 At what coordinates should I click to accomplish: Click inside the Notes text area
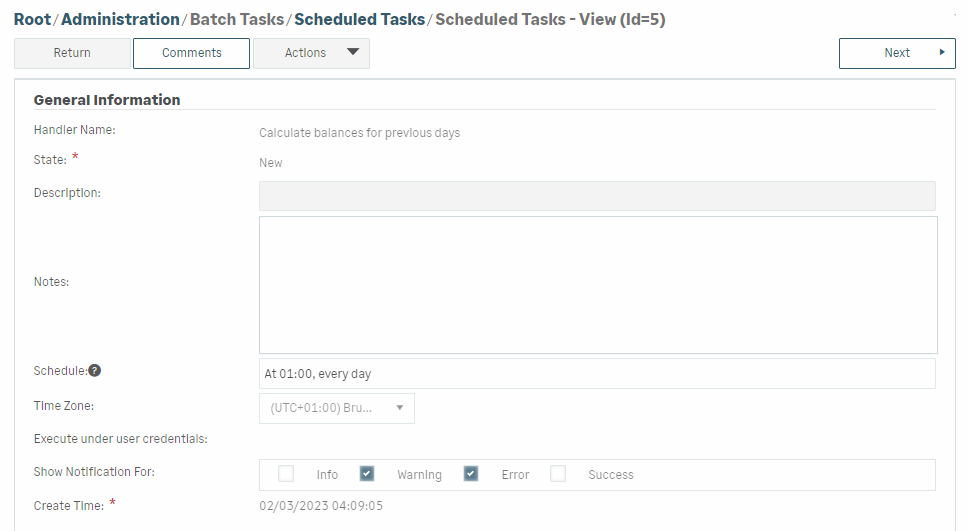[597, 285]
